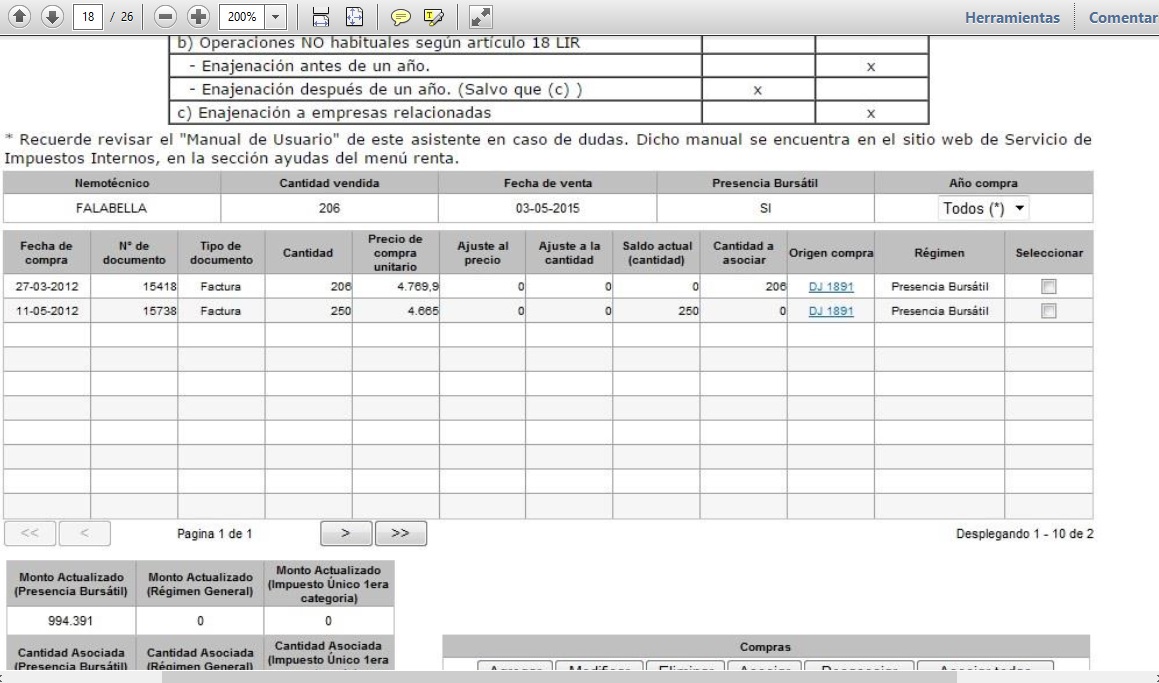Click the Saldo actual value 250
Screen dimensions: 1159x683
click(x=657, y=310)
